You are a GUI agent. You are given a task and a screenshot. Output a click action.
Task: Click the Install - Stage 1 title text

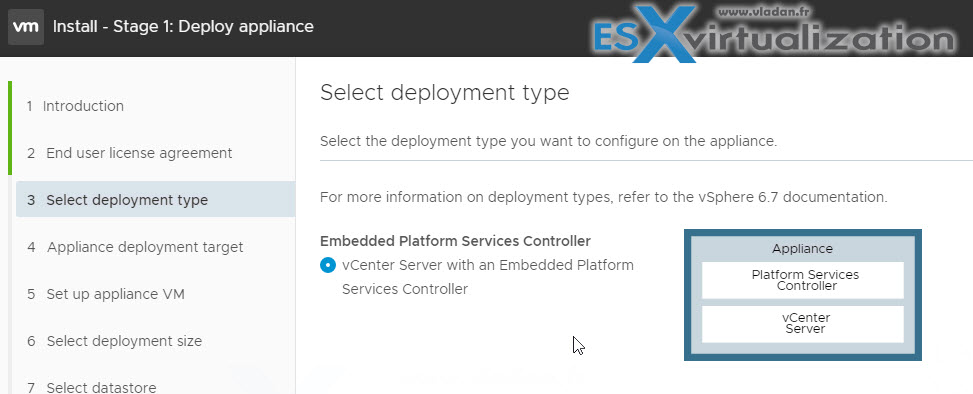184,27
